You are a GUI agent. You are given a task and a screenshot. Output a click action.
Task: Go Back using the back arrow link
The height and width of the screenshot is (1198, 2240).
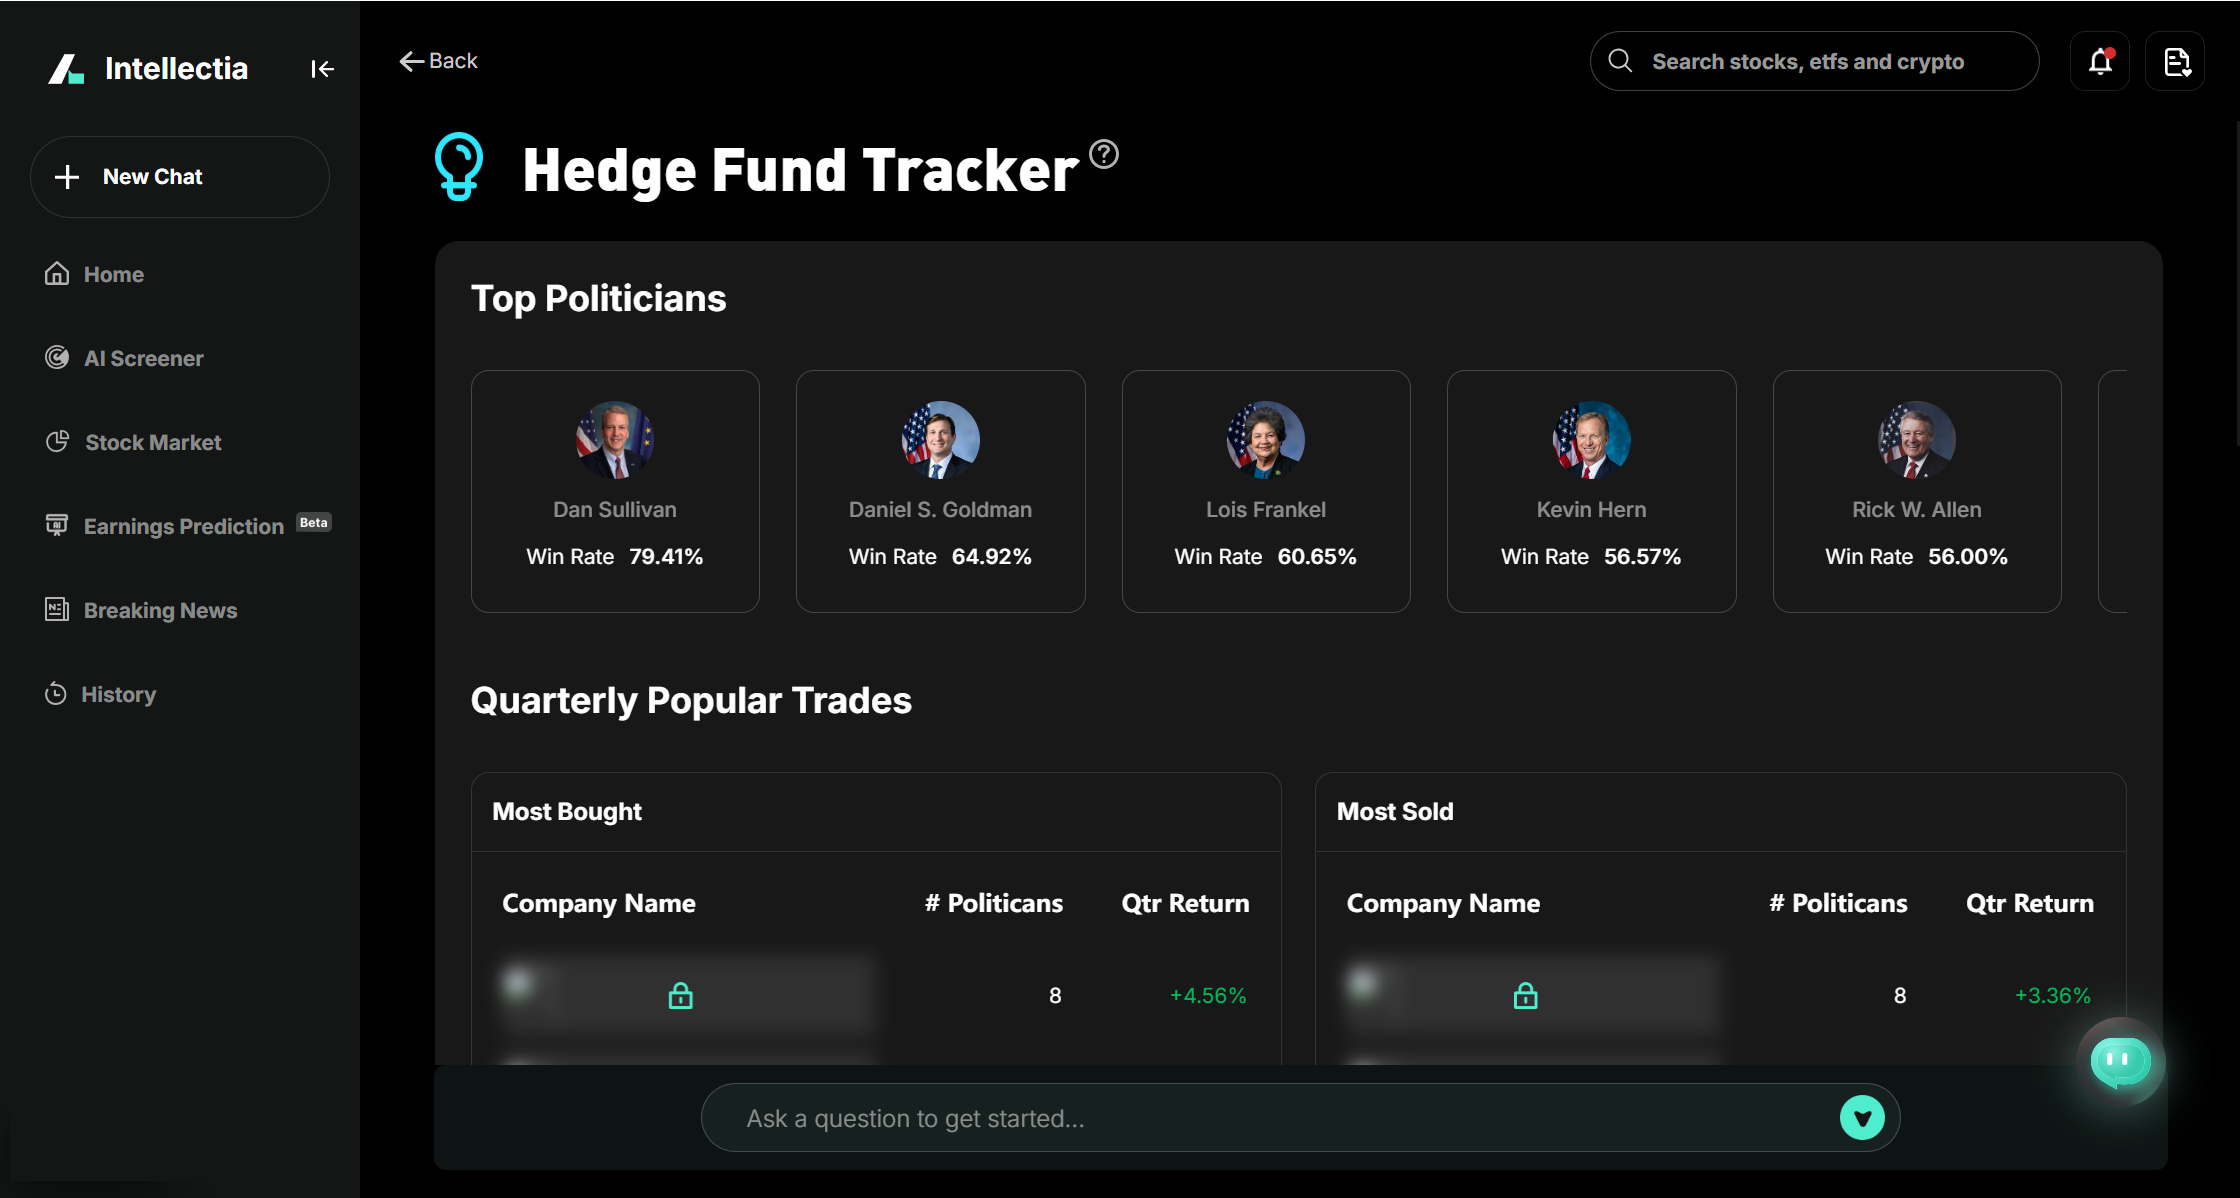tap(437, 60)
